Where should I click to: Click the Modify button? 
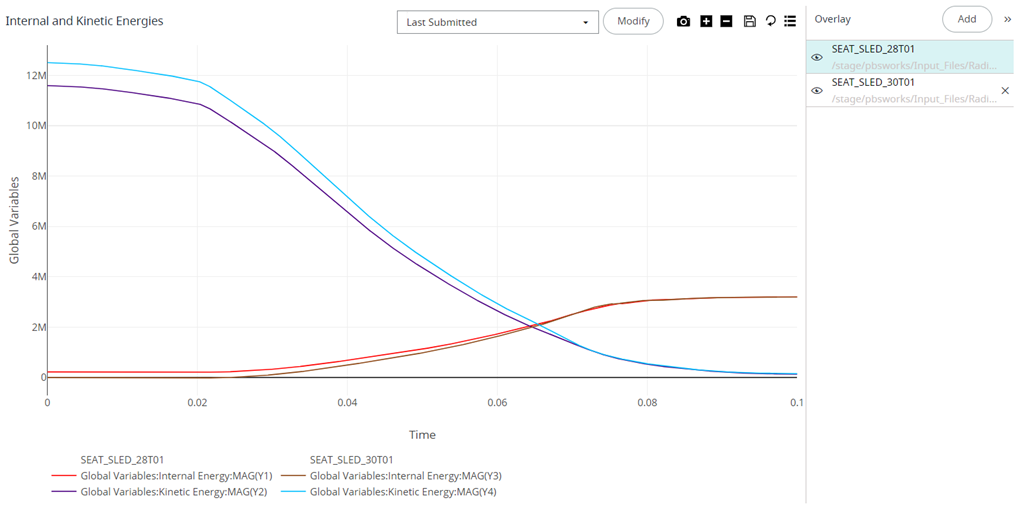pyautogui.click(x=633, y=21)
